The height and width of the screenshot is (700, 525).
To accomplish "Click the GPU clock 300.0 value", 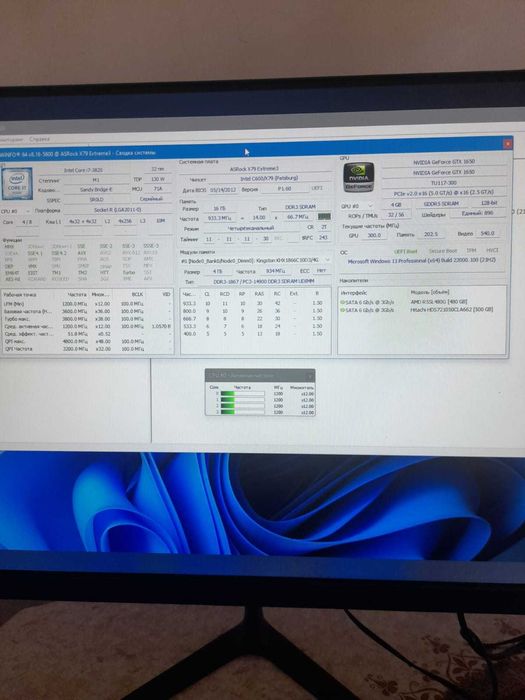I will click(x=374, y=235).
